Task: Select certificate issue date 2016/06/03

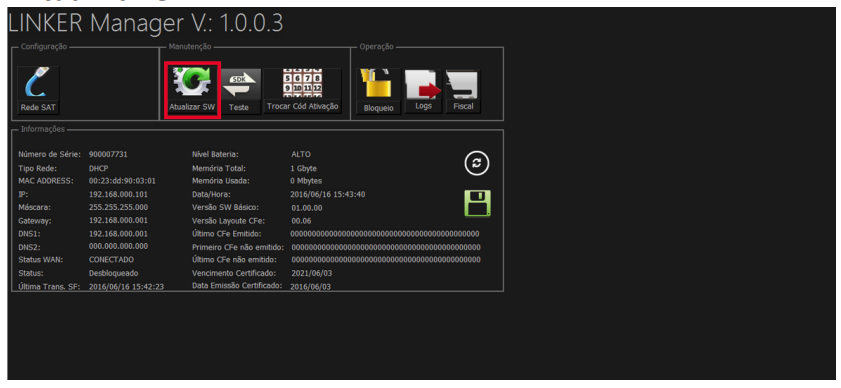Action: (x=311, y=287)
